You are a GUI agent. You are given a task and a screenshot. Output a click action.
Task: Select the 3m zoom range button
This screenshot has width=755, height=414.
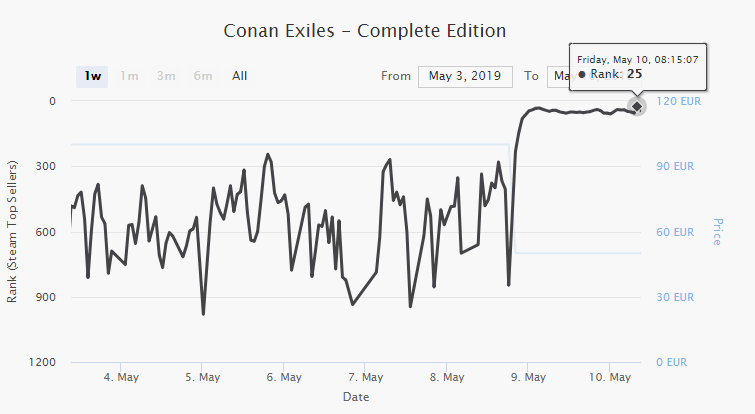[166, 76]
